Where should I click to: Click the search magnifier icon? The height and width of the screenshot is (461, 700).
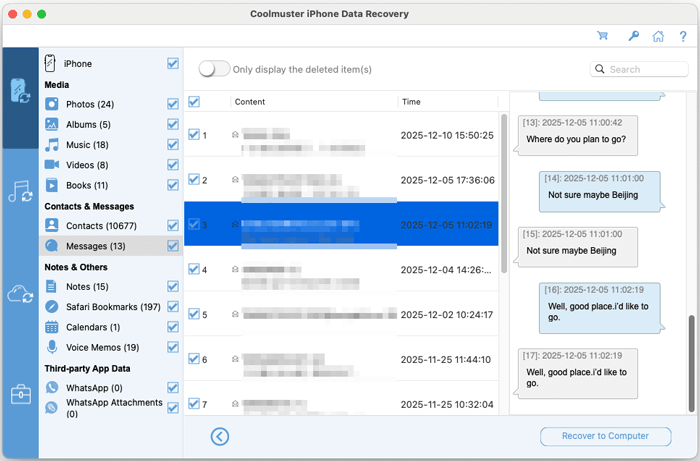point(600,69)
